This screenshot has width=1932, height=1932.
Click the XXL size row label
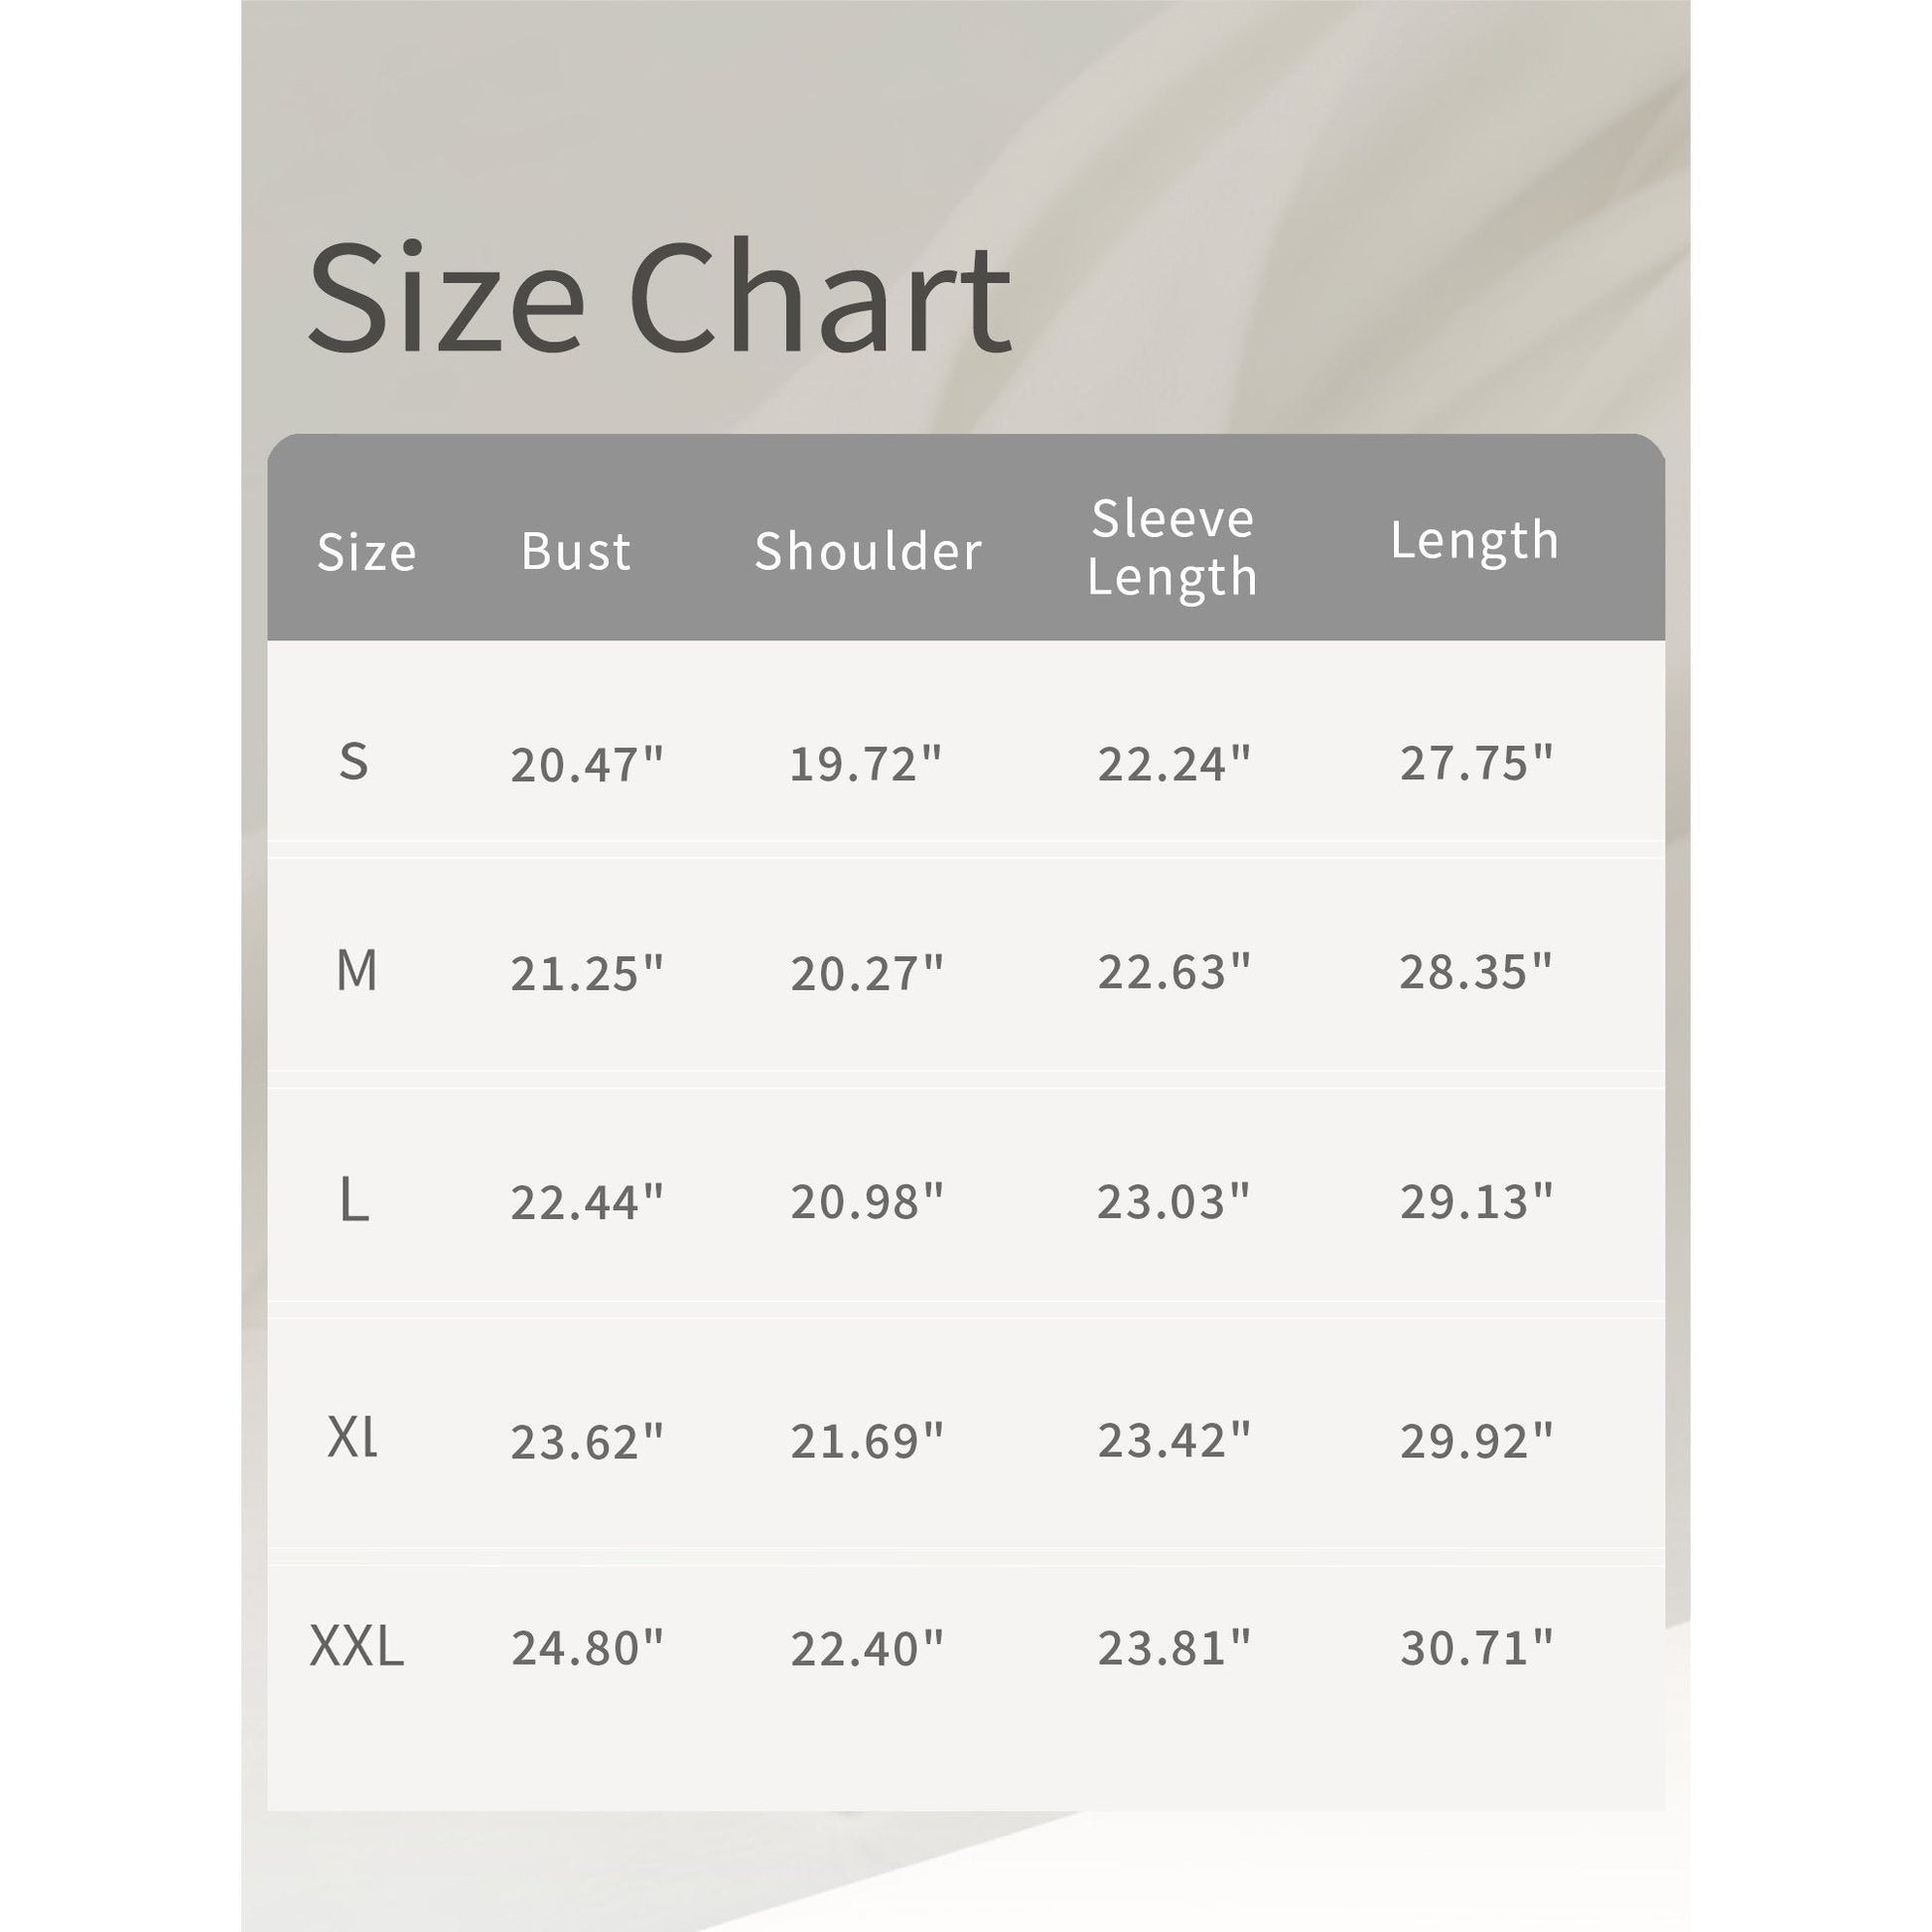(x=357, y=1646)
